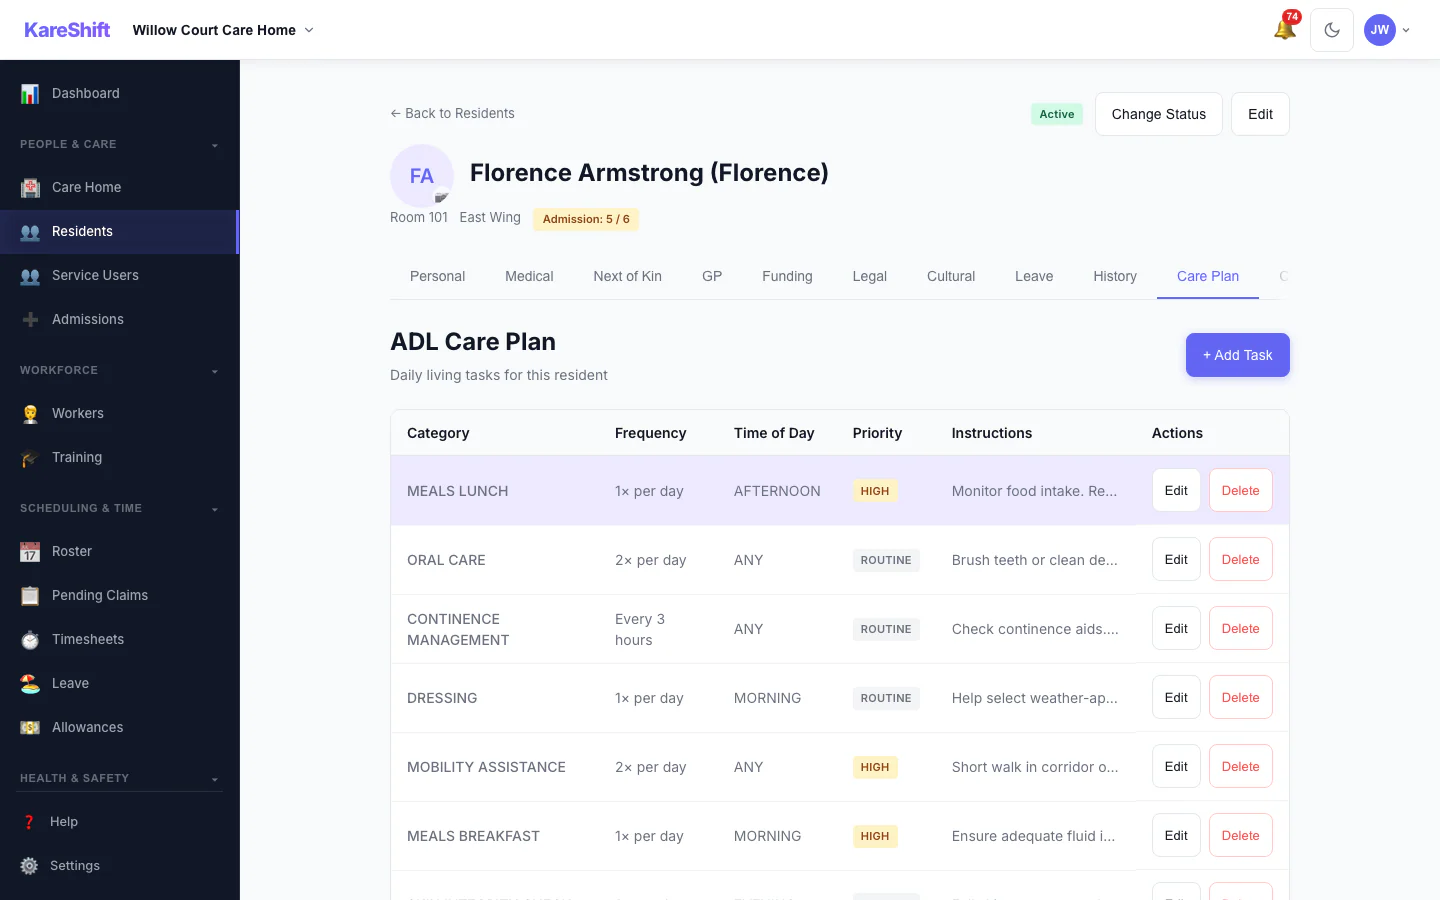Open the History tab
The width and height of the screenshot is (1440, 900).
1115,276
